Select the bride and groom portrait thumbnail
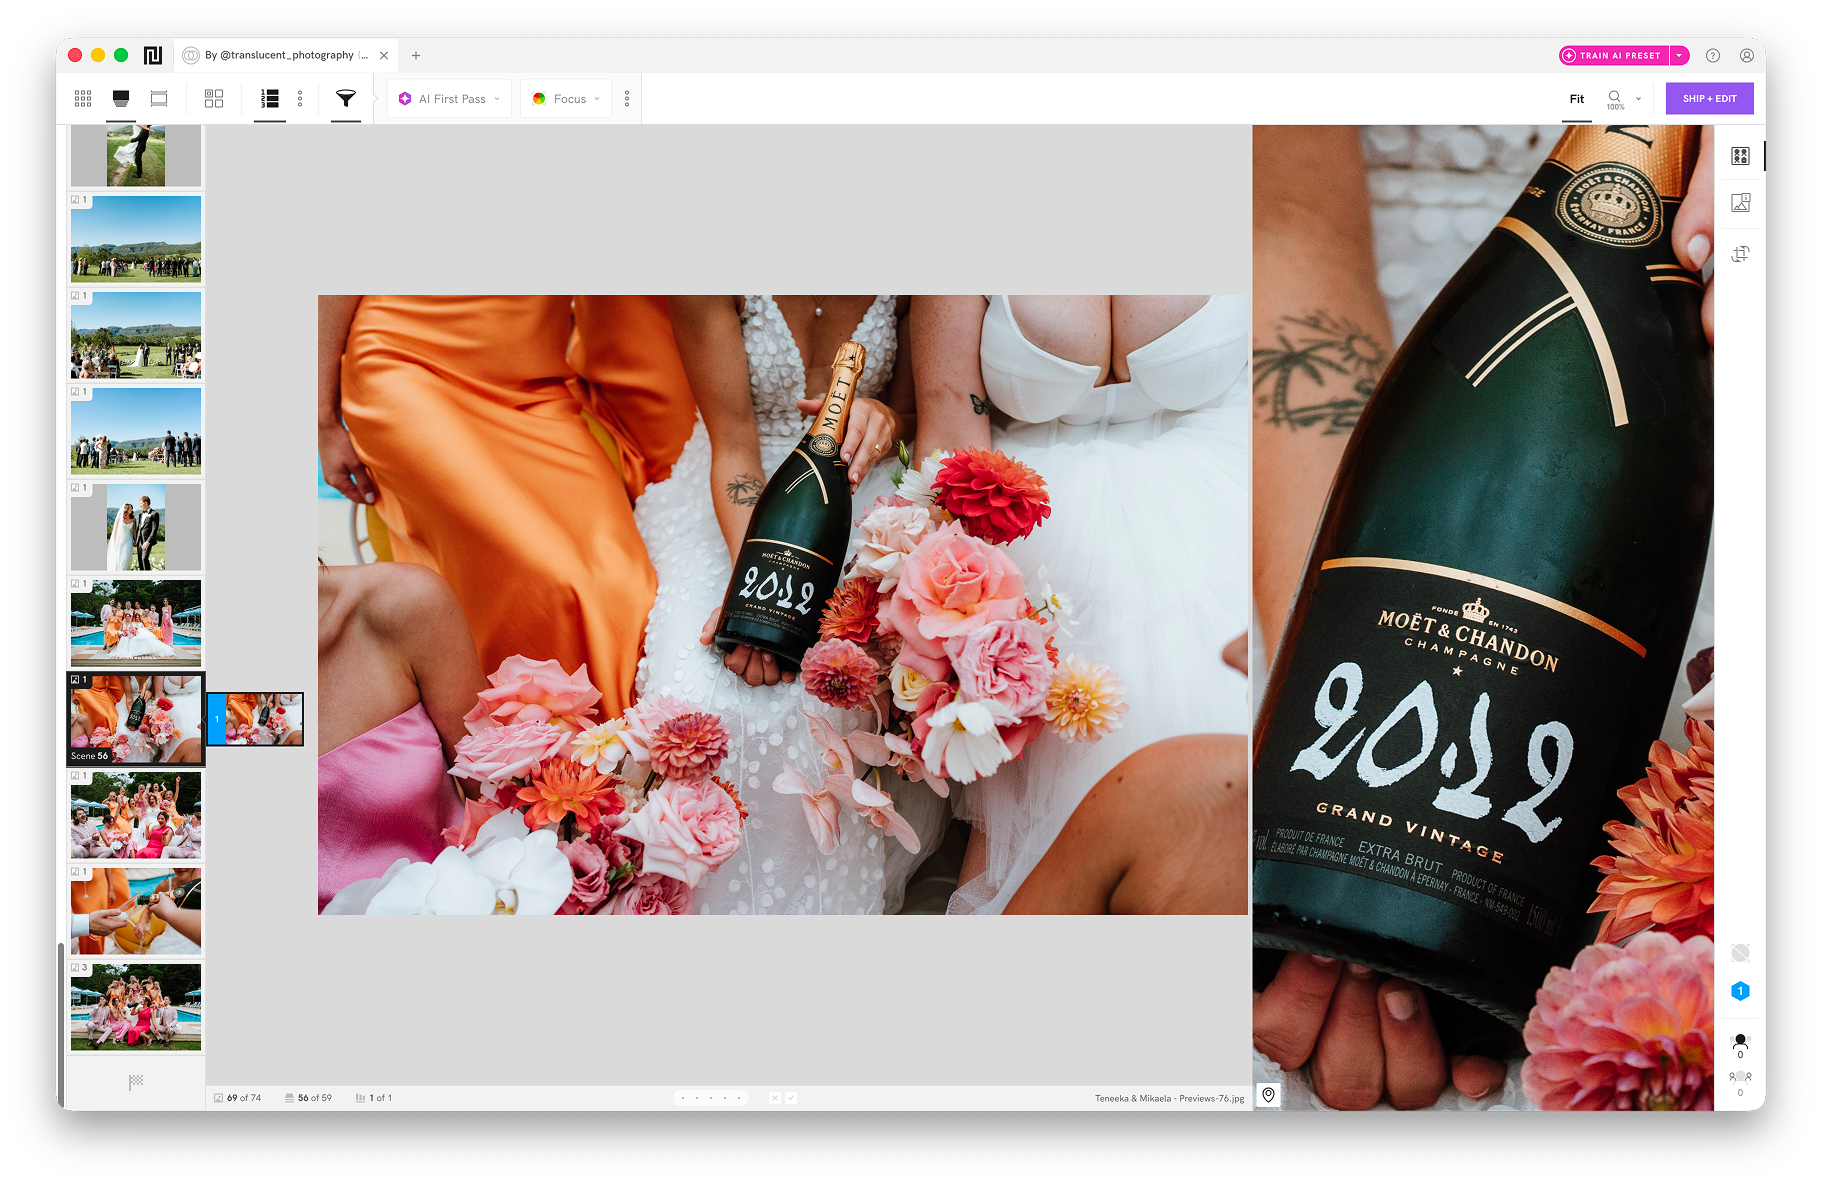Viewport: 1822px width, 1185px height. (136, 527)
